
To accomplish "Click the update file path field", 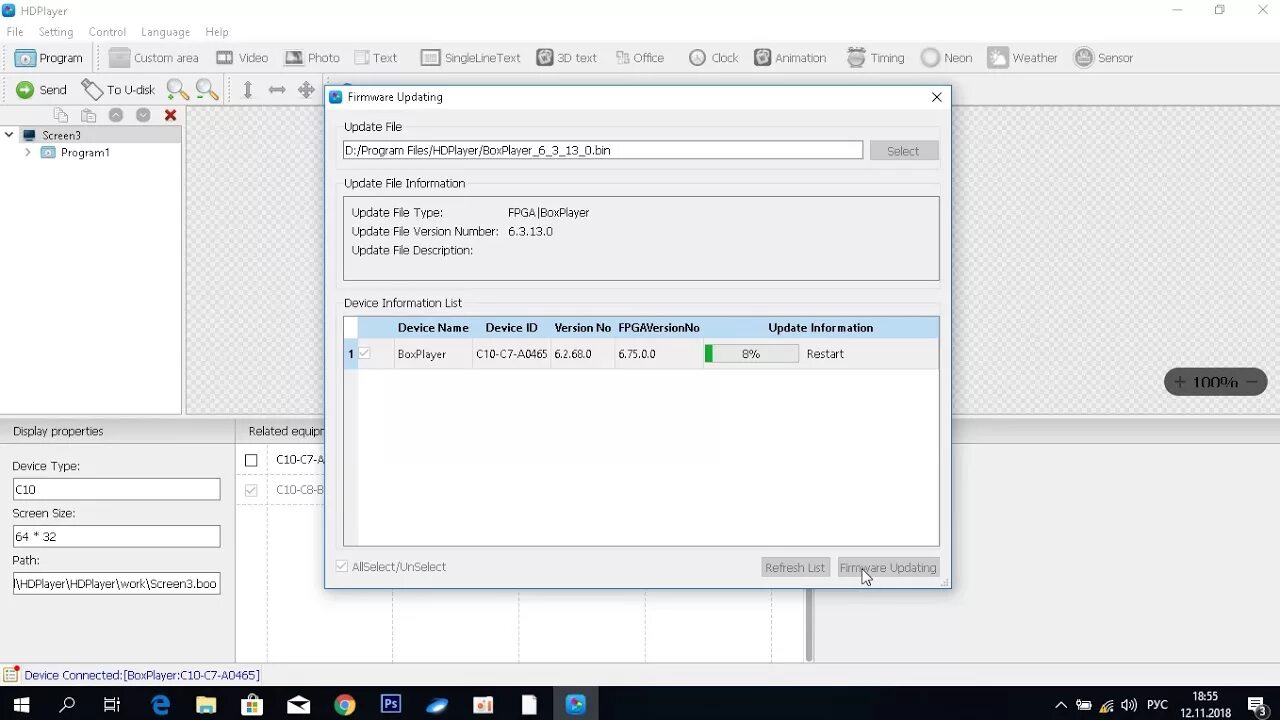I will [x=602, y=150].
